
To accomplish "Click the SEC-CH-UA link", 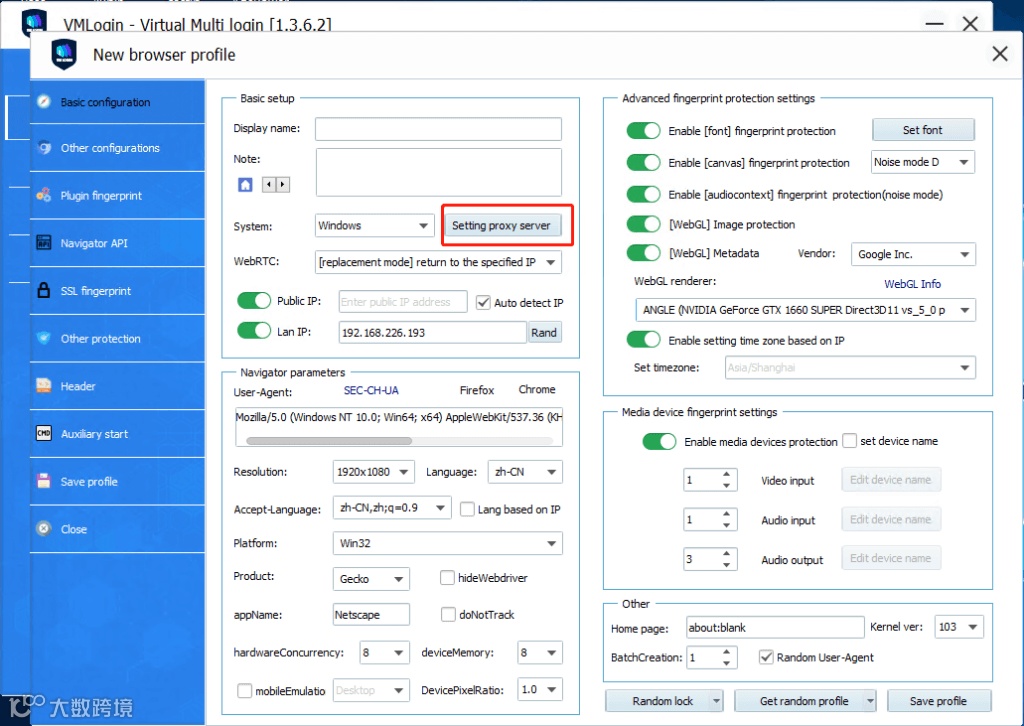I will 371,390.
